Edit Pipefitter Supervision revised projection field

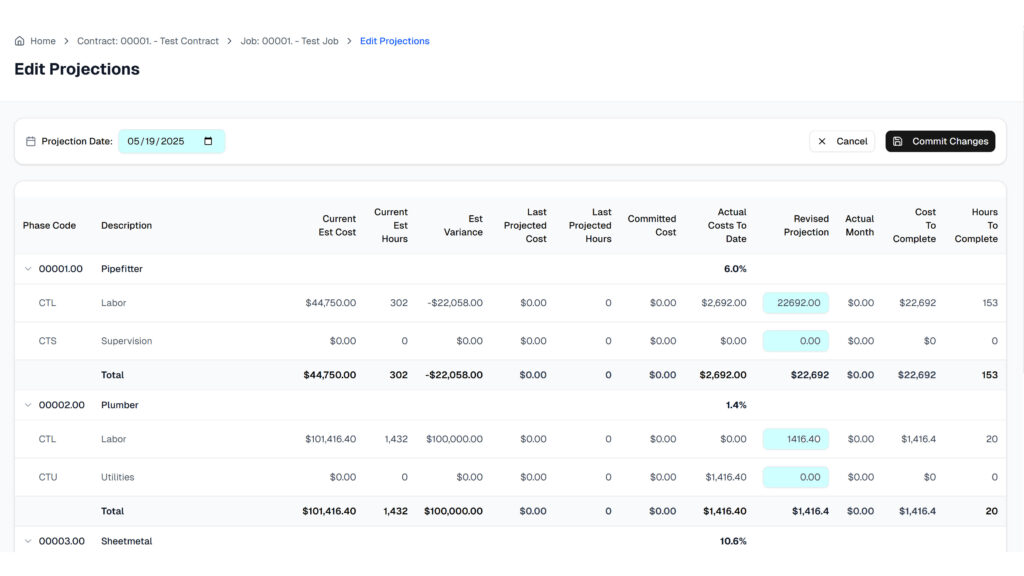(x=796, y=341)
